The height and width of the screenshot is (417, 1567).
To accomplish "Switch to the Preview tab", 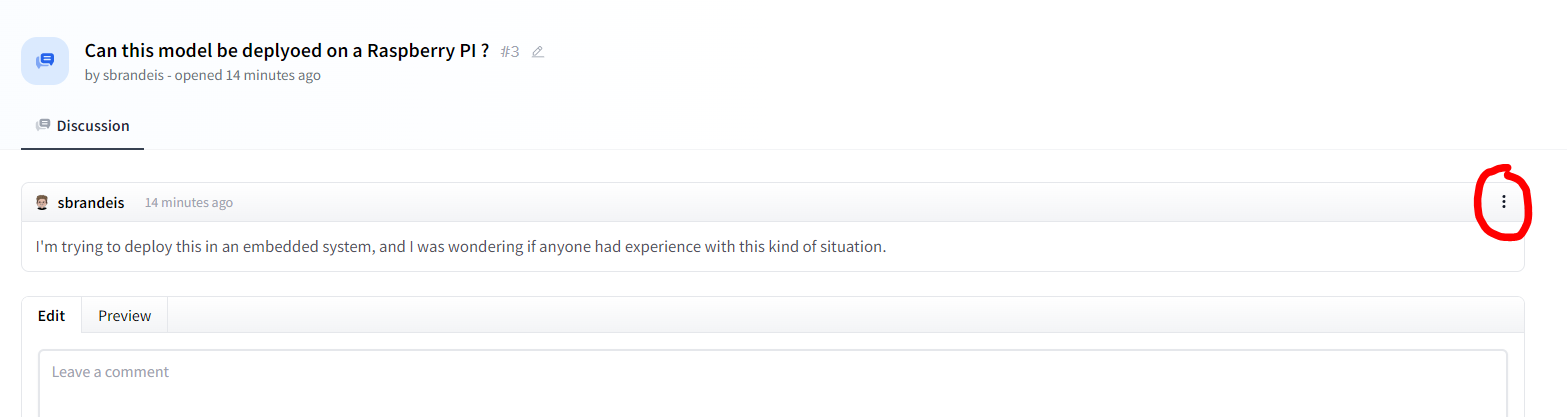I will pyautogui.click(x=125, y=316).
